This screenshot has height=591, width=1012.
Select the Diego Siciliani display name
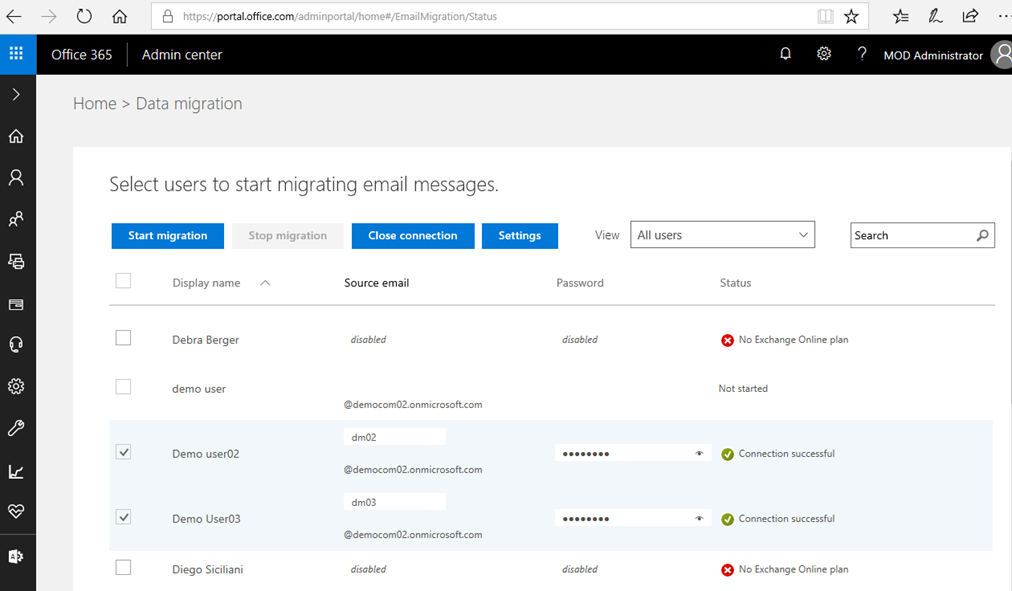tap(208, 570)
